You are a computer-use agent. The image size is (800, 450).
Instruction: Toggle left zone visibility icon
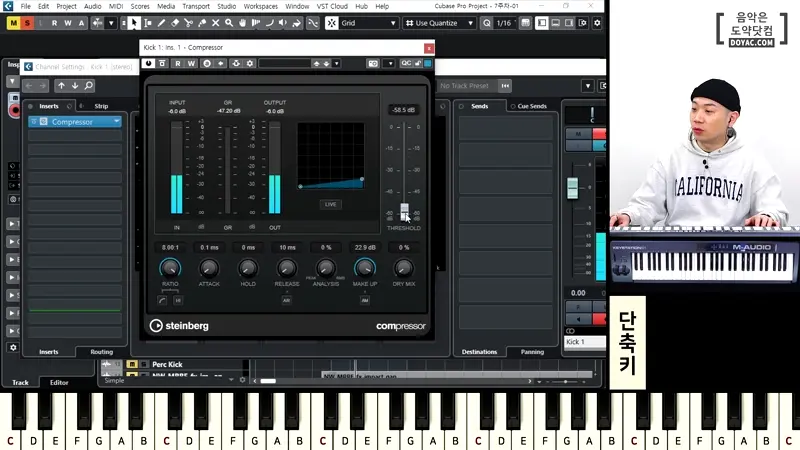point(542,23)
